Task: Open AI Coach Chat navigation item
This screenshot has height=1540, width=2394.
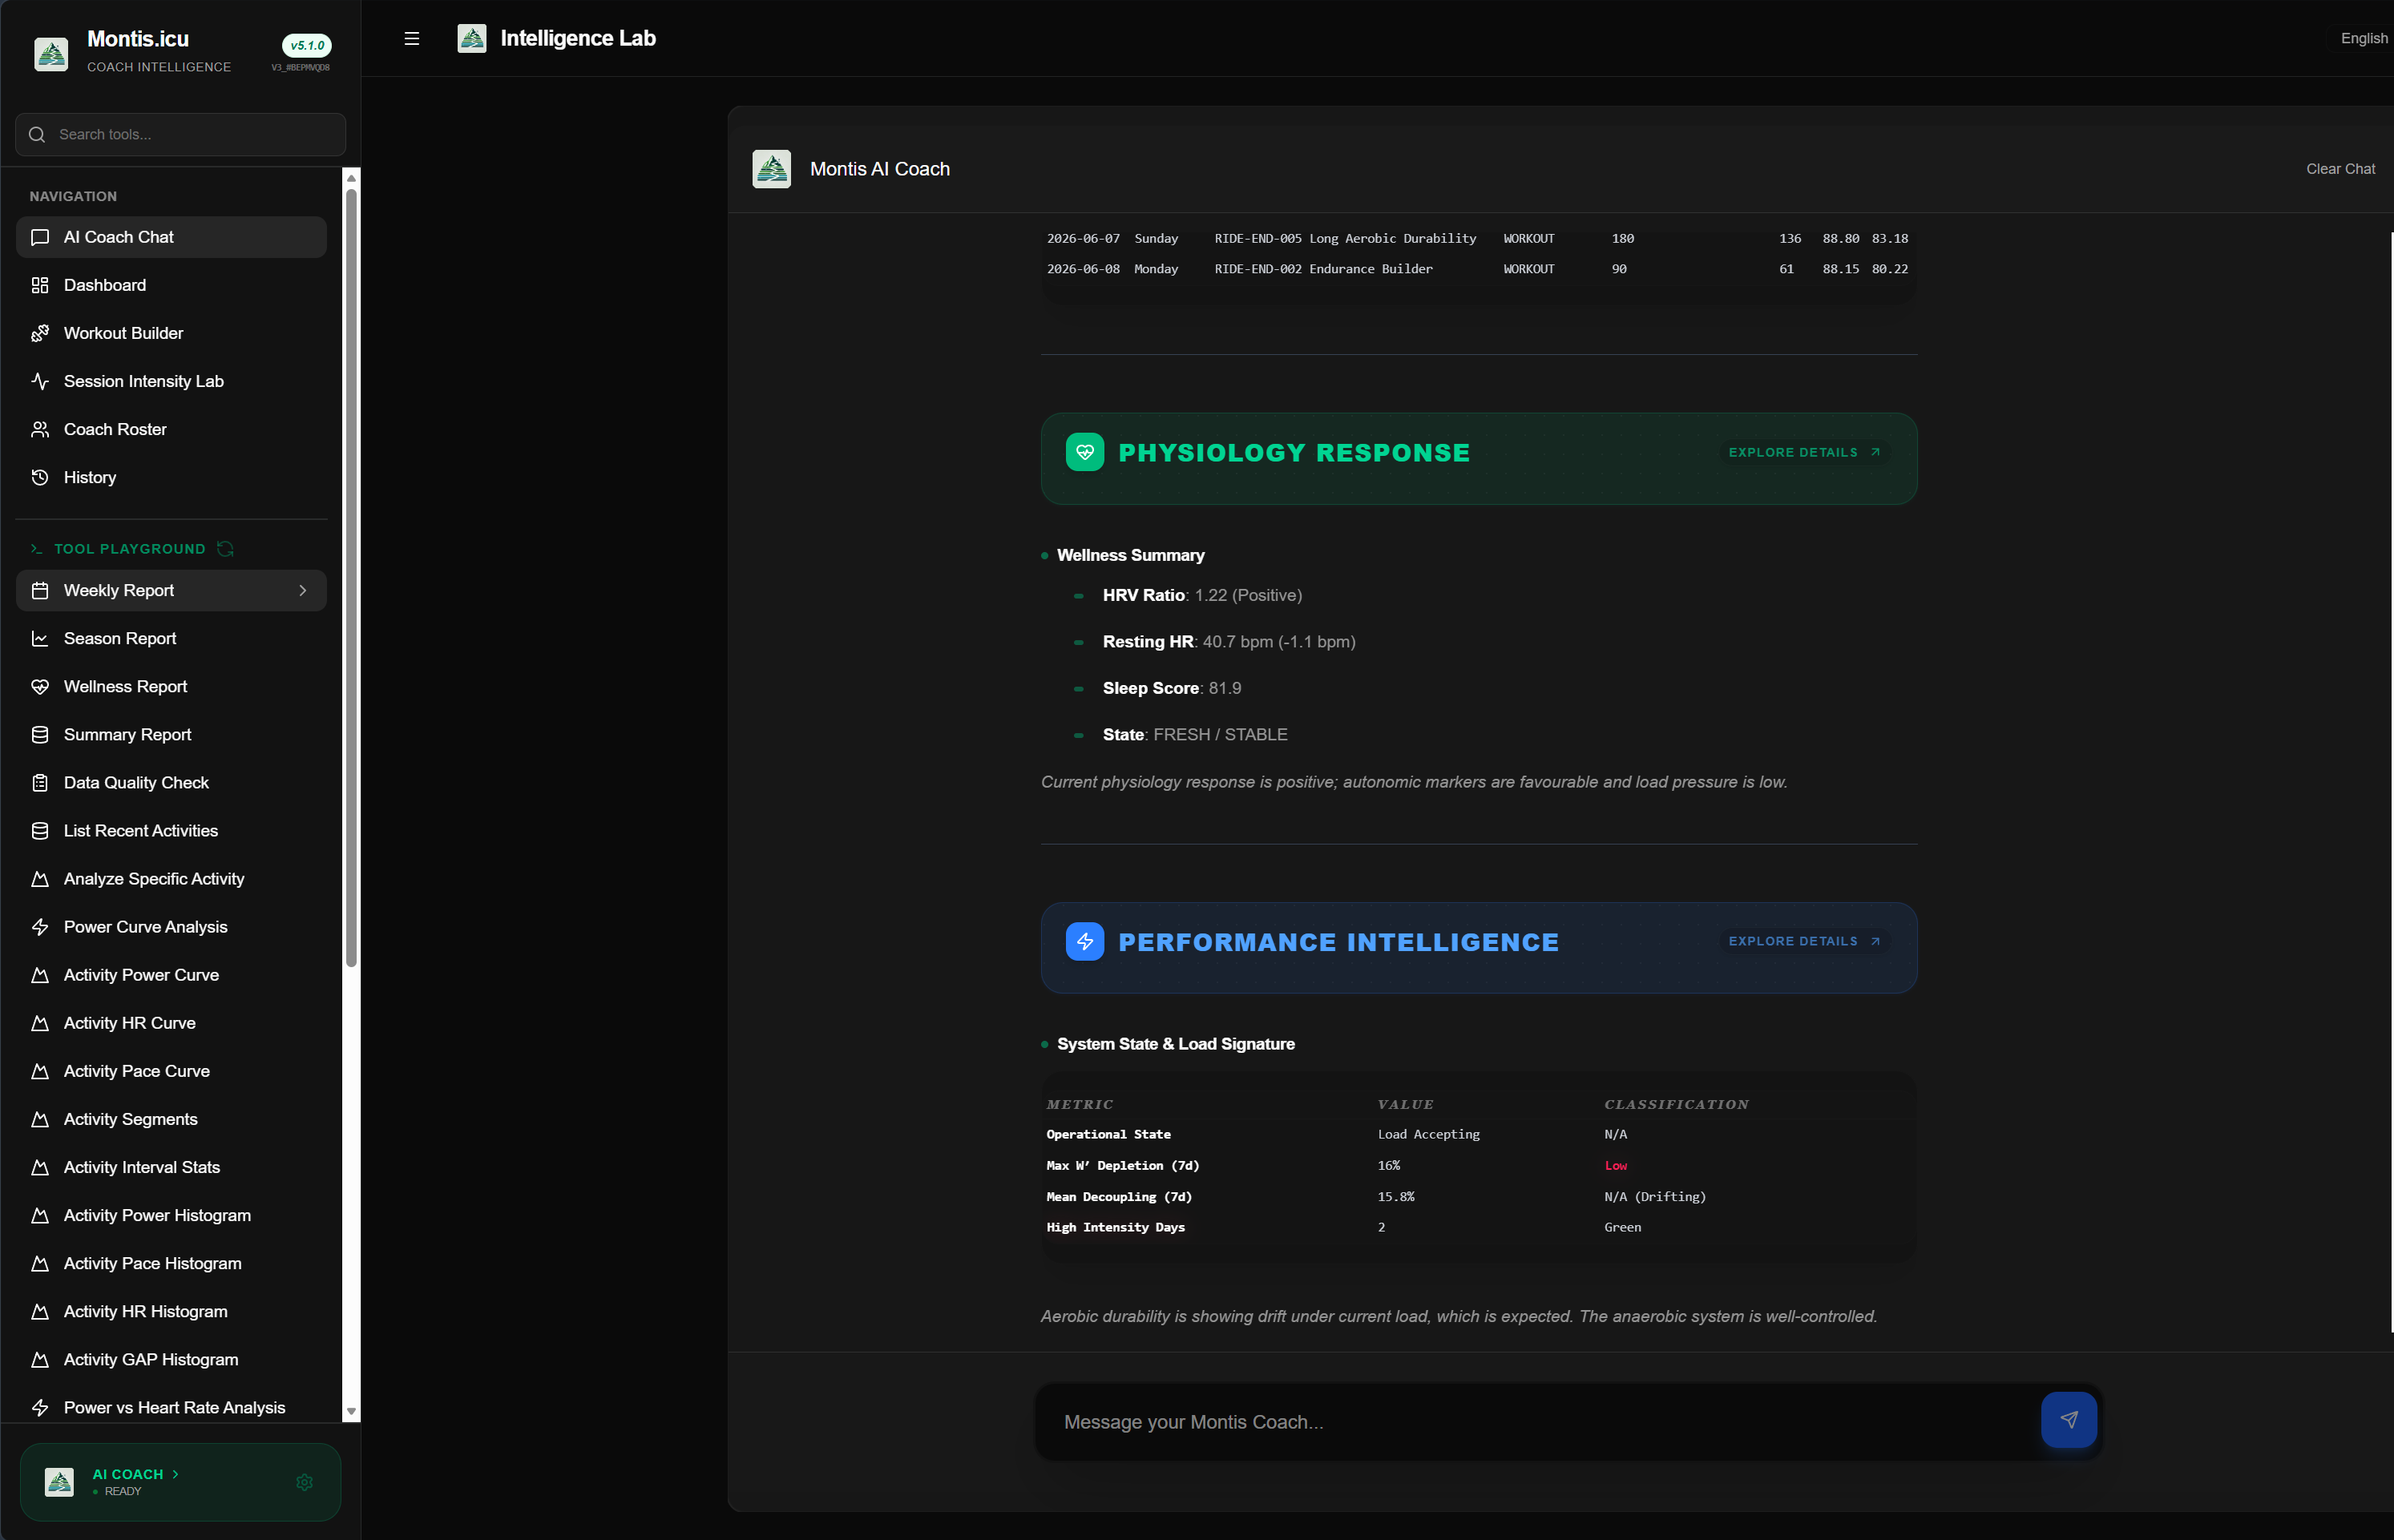Action: tap(171, 237)
